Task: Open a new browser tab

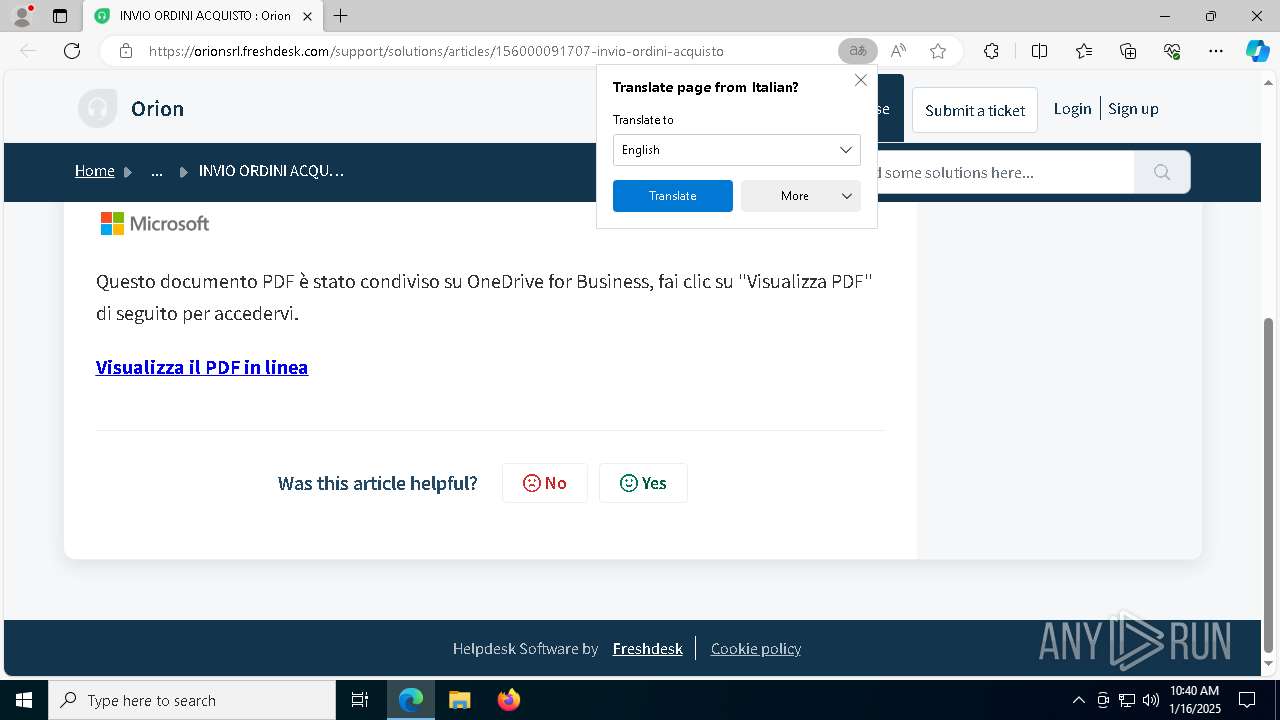Action: pos(341,16)
